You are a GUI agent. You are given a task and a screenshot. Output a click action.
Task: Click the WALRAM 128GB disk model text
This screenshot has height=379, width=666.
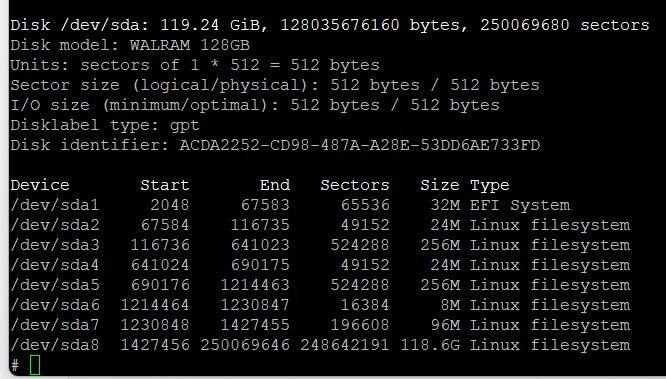(x=190, y=45)
